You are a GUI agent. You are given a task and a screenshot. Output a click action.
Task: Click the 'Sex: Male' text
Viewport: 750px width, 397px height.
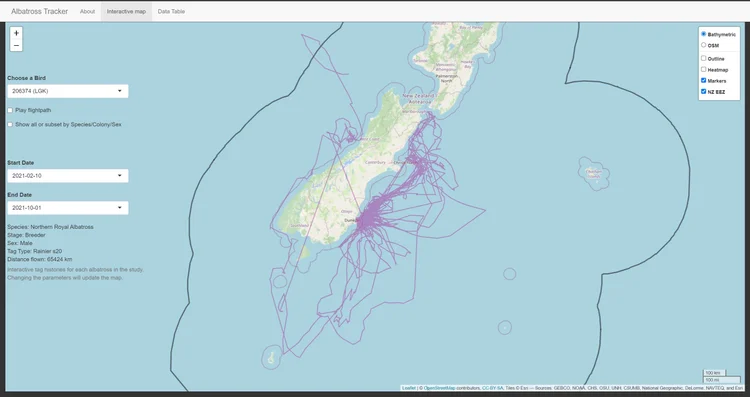(20, 243)
